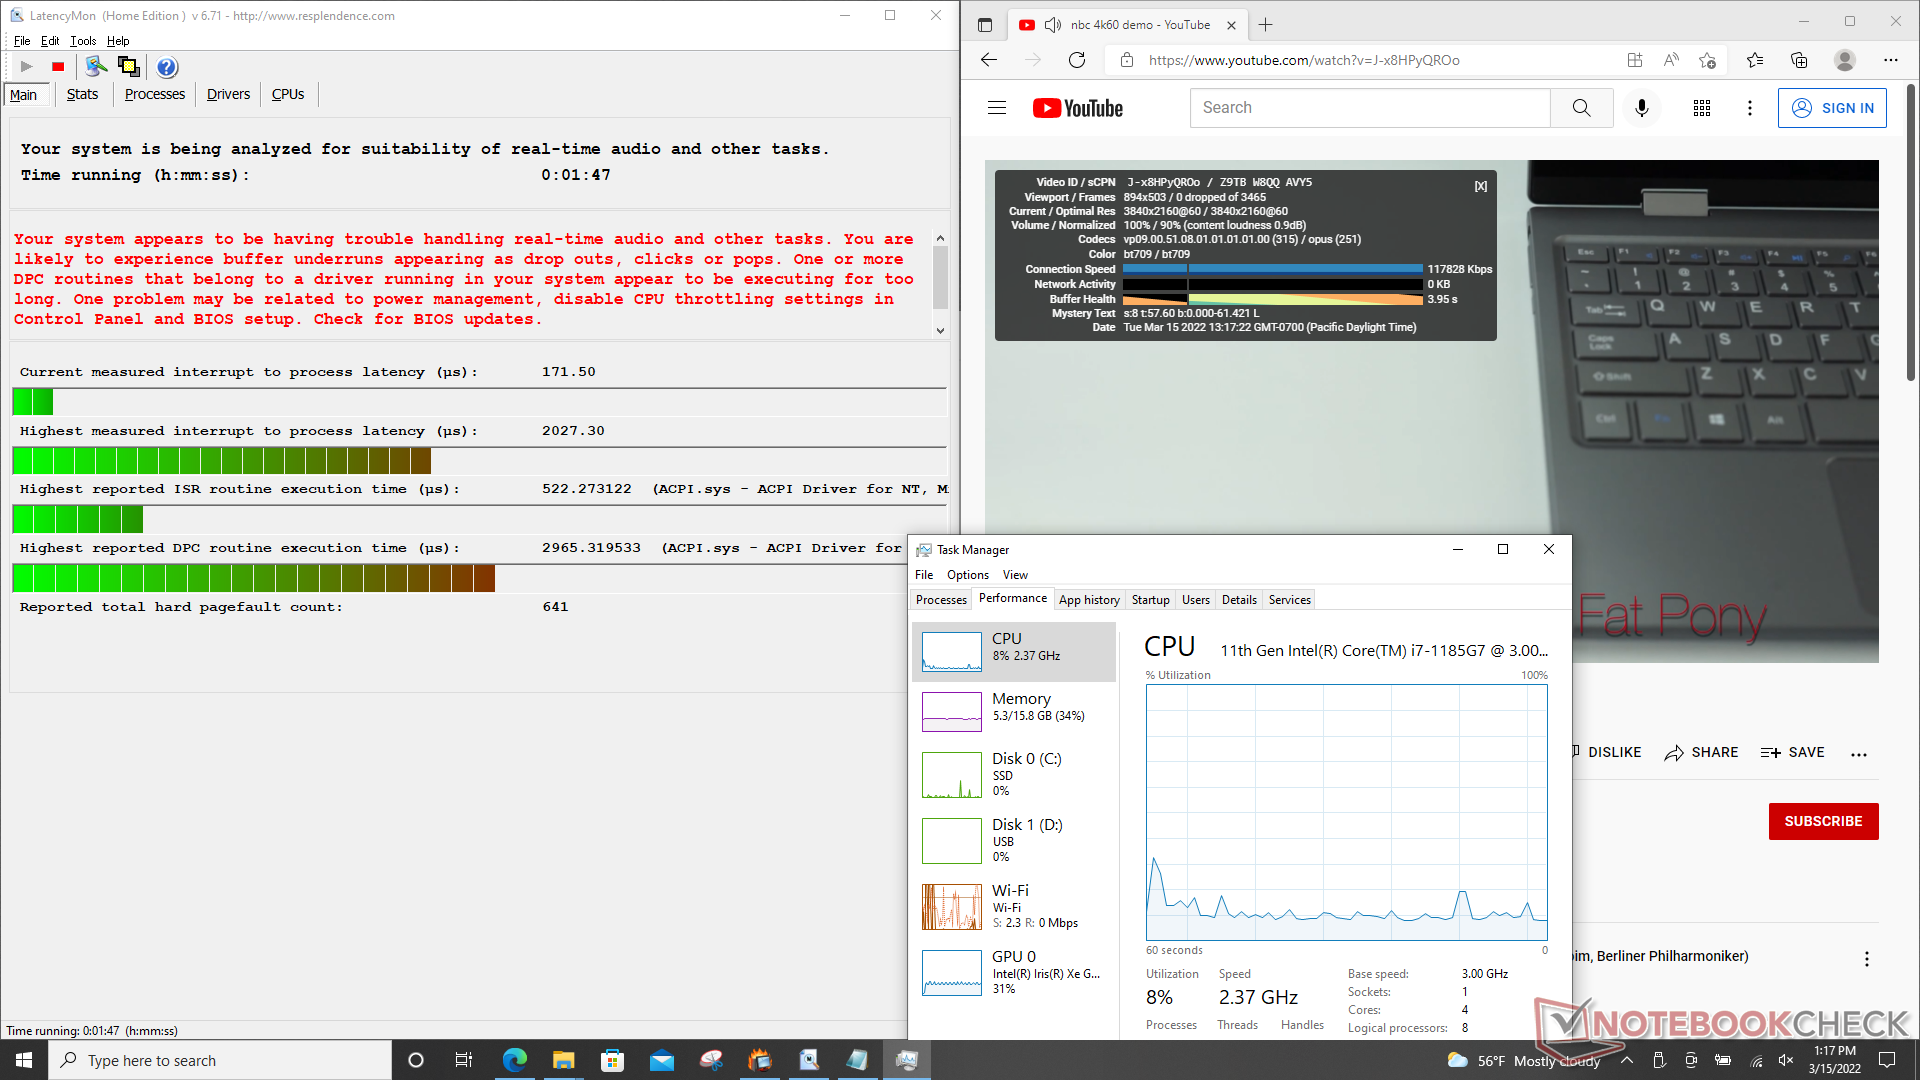Mute the YouTube tab via speaker icon
The height and width of the screenshot is (1080, 1920).
coord(1052,25)
